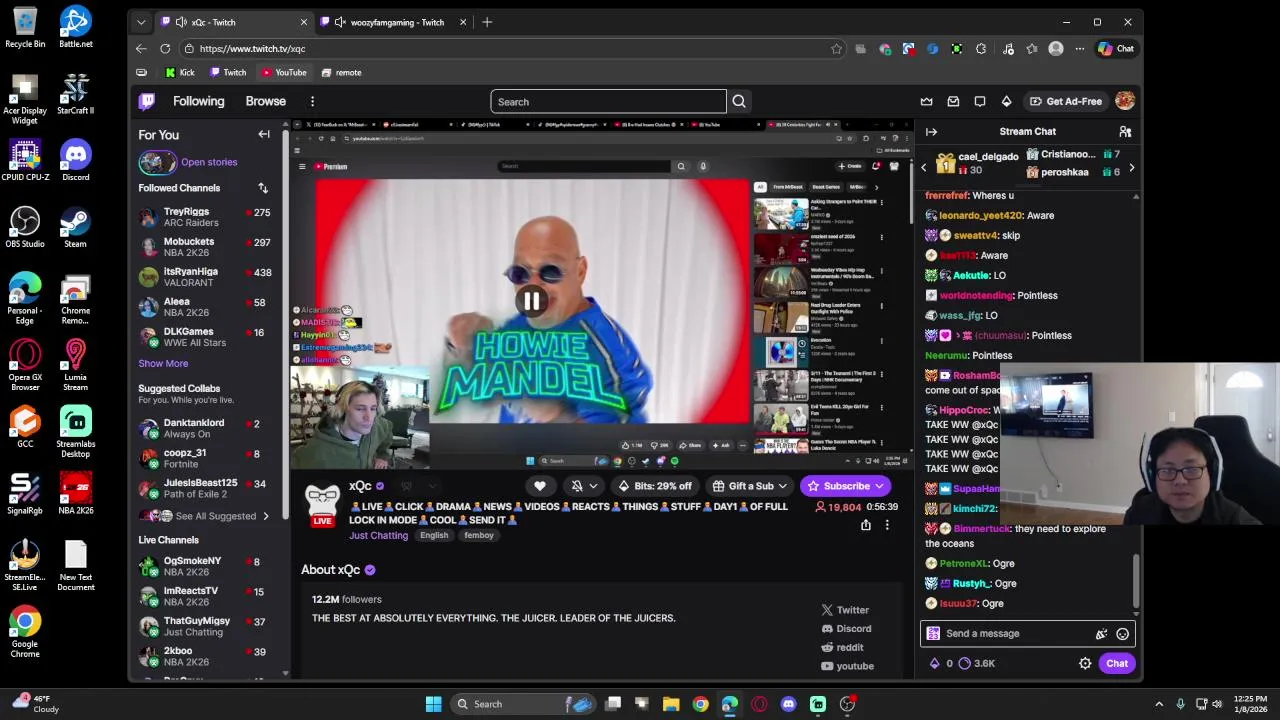
Task: Open the emote picker smiley icon
Action: tap(1122, 634)
